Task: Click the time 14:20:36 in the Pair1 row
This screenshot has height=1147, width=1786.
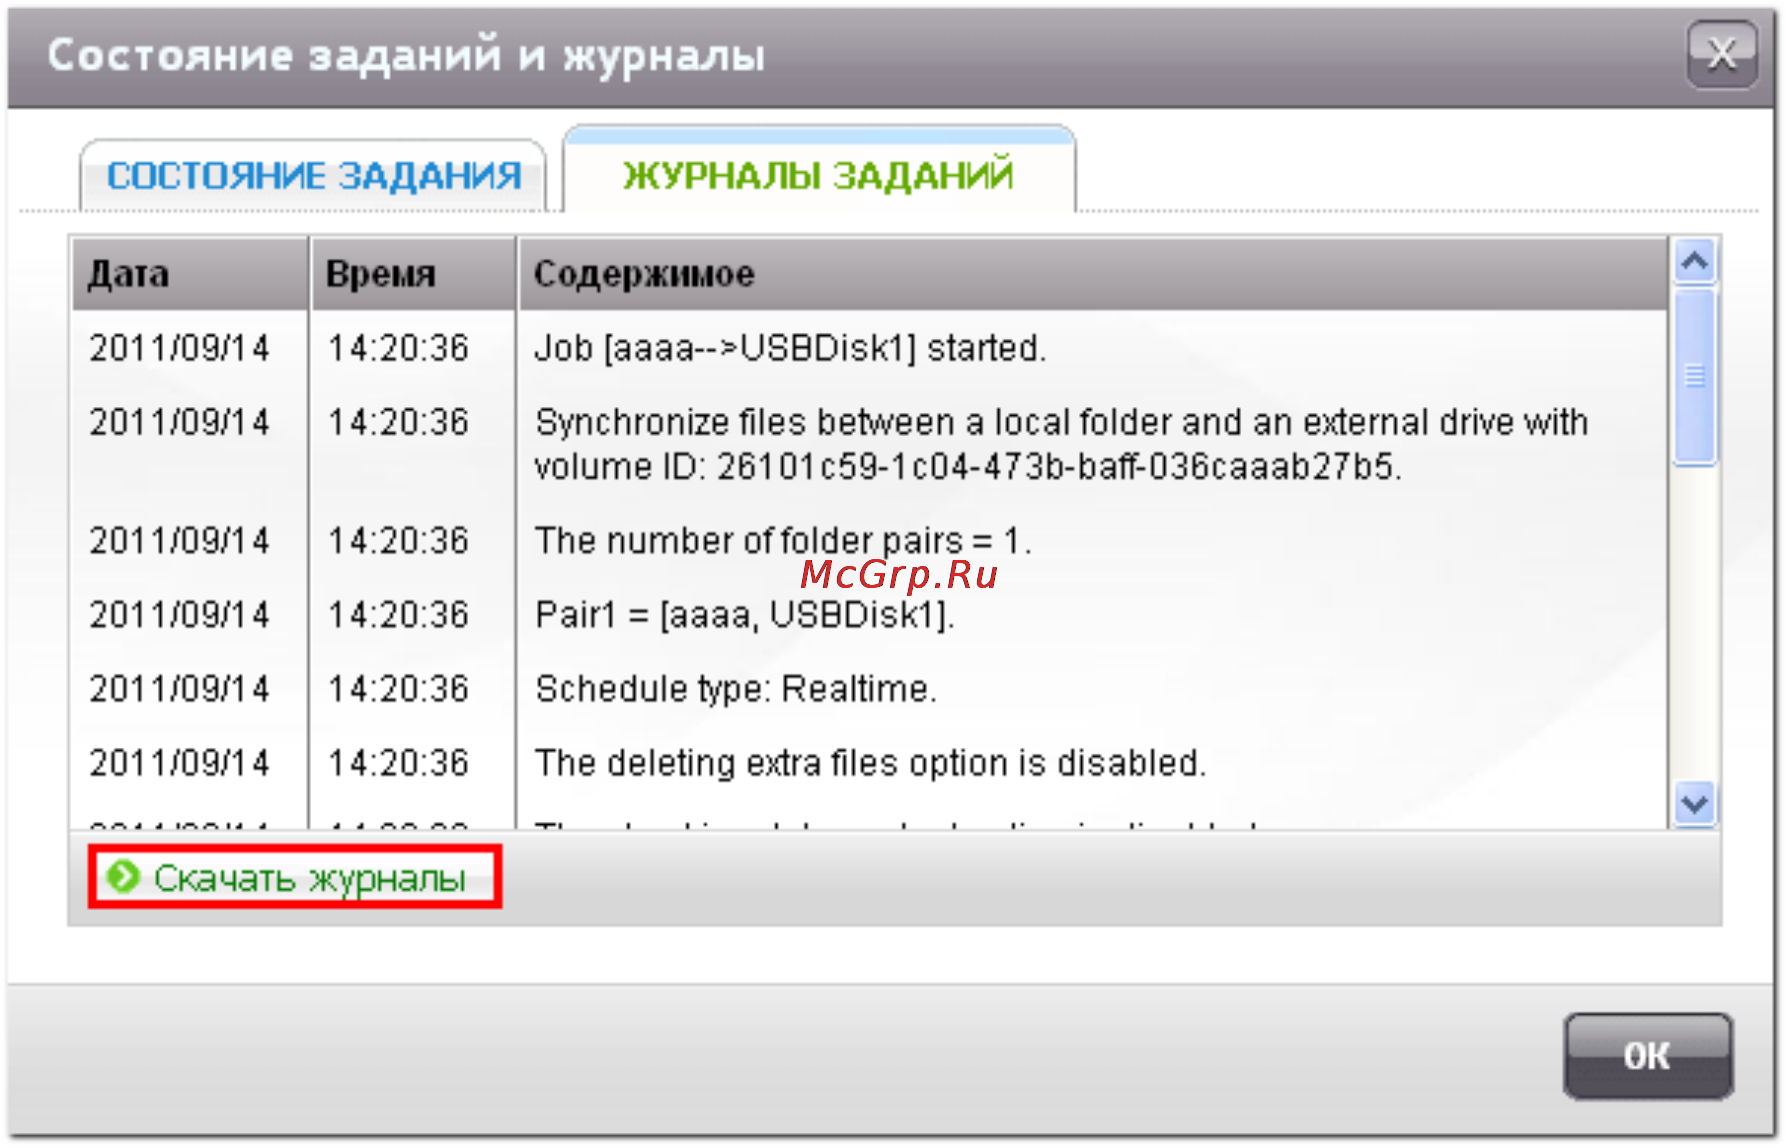Action: click(x=398, y=615)
